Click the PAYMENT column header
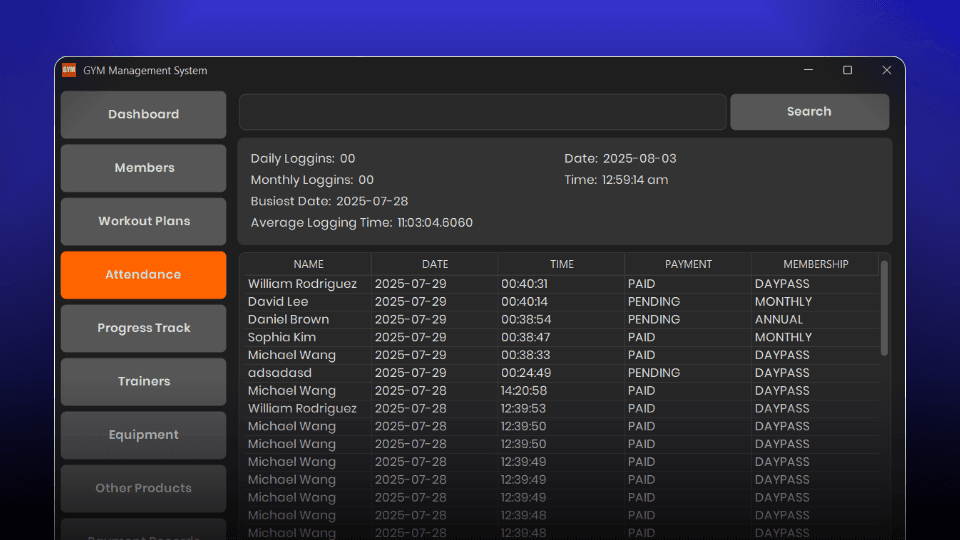960x540 pixels. pyautogui.click(x=688, y=264)
